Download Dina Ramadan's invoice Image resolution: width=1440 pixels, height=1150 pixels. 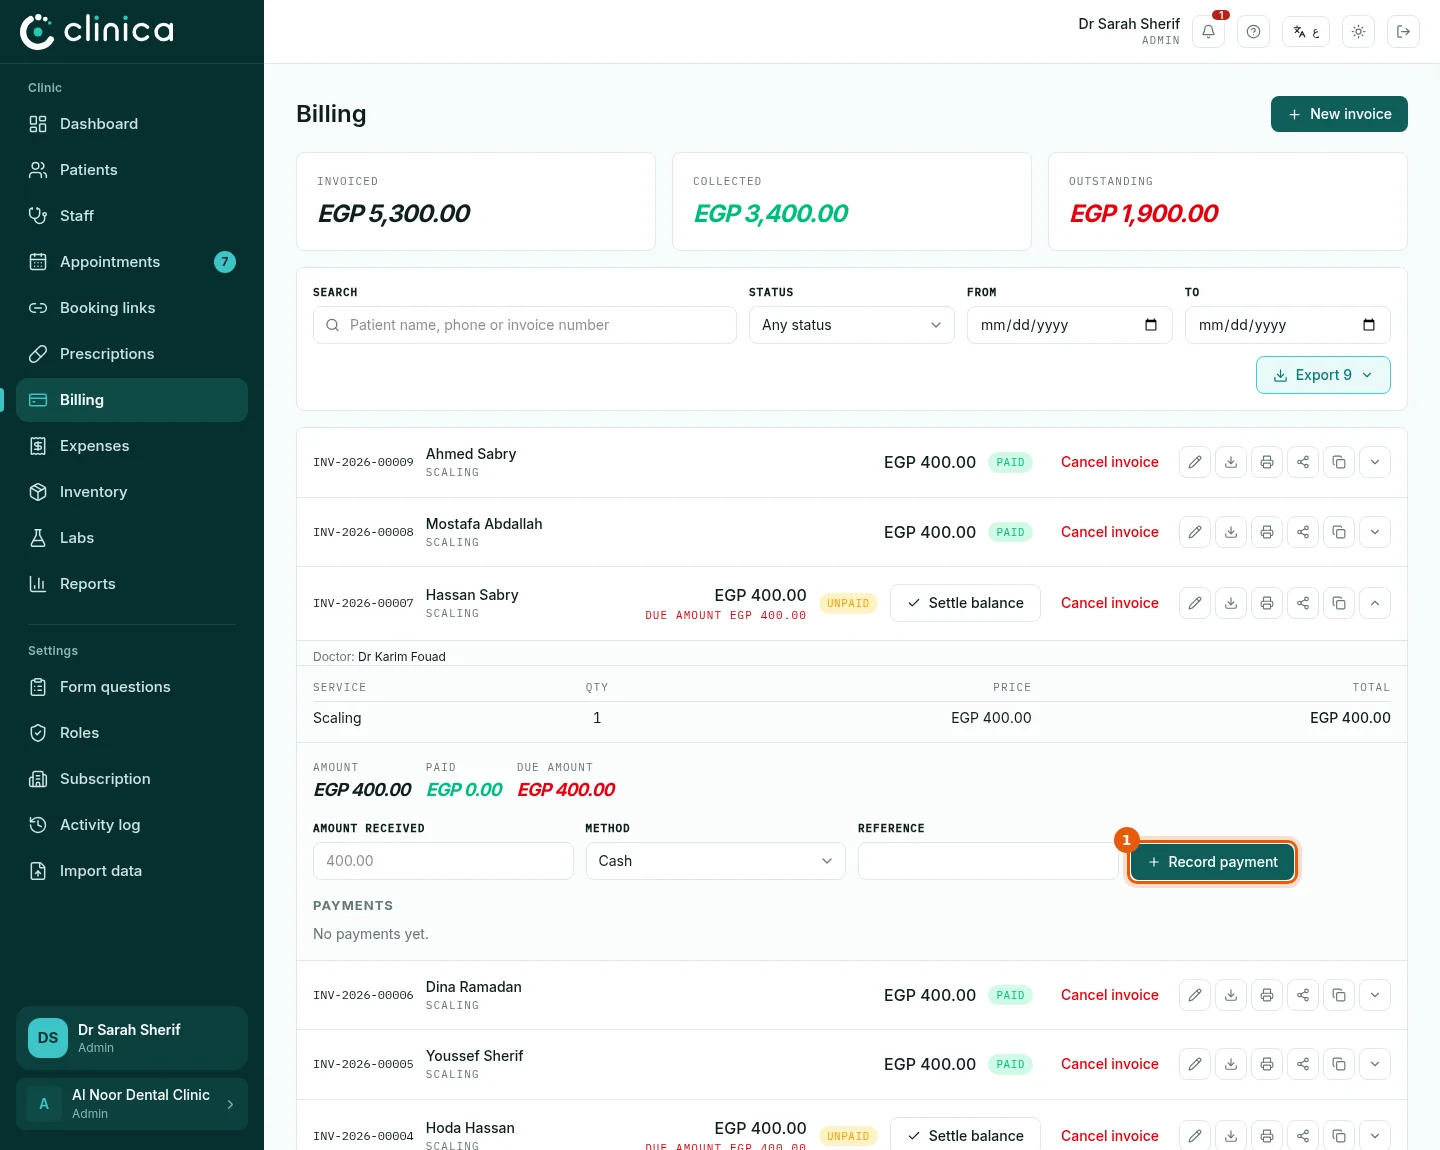(1231, 995)
